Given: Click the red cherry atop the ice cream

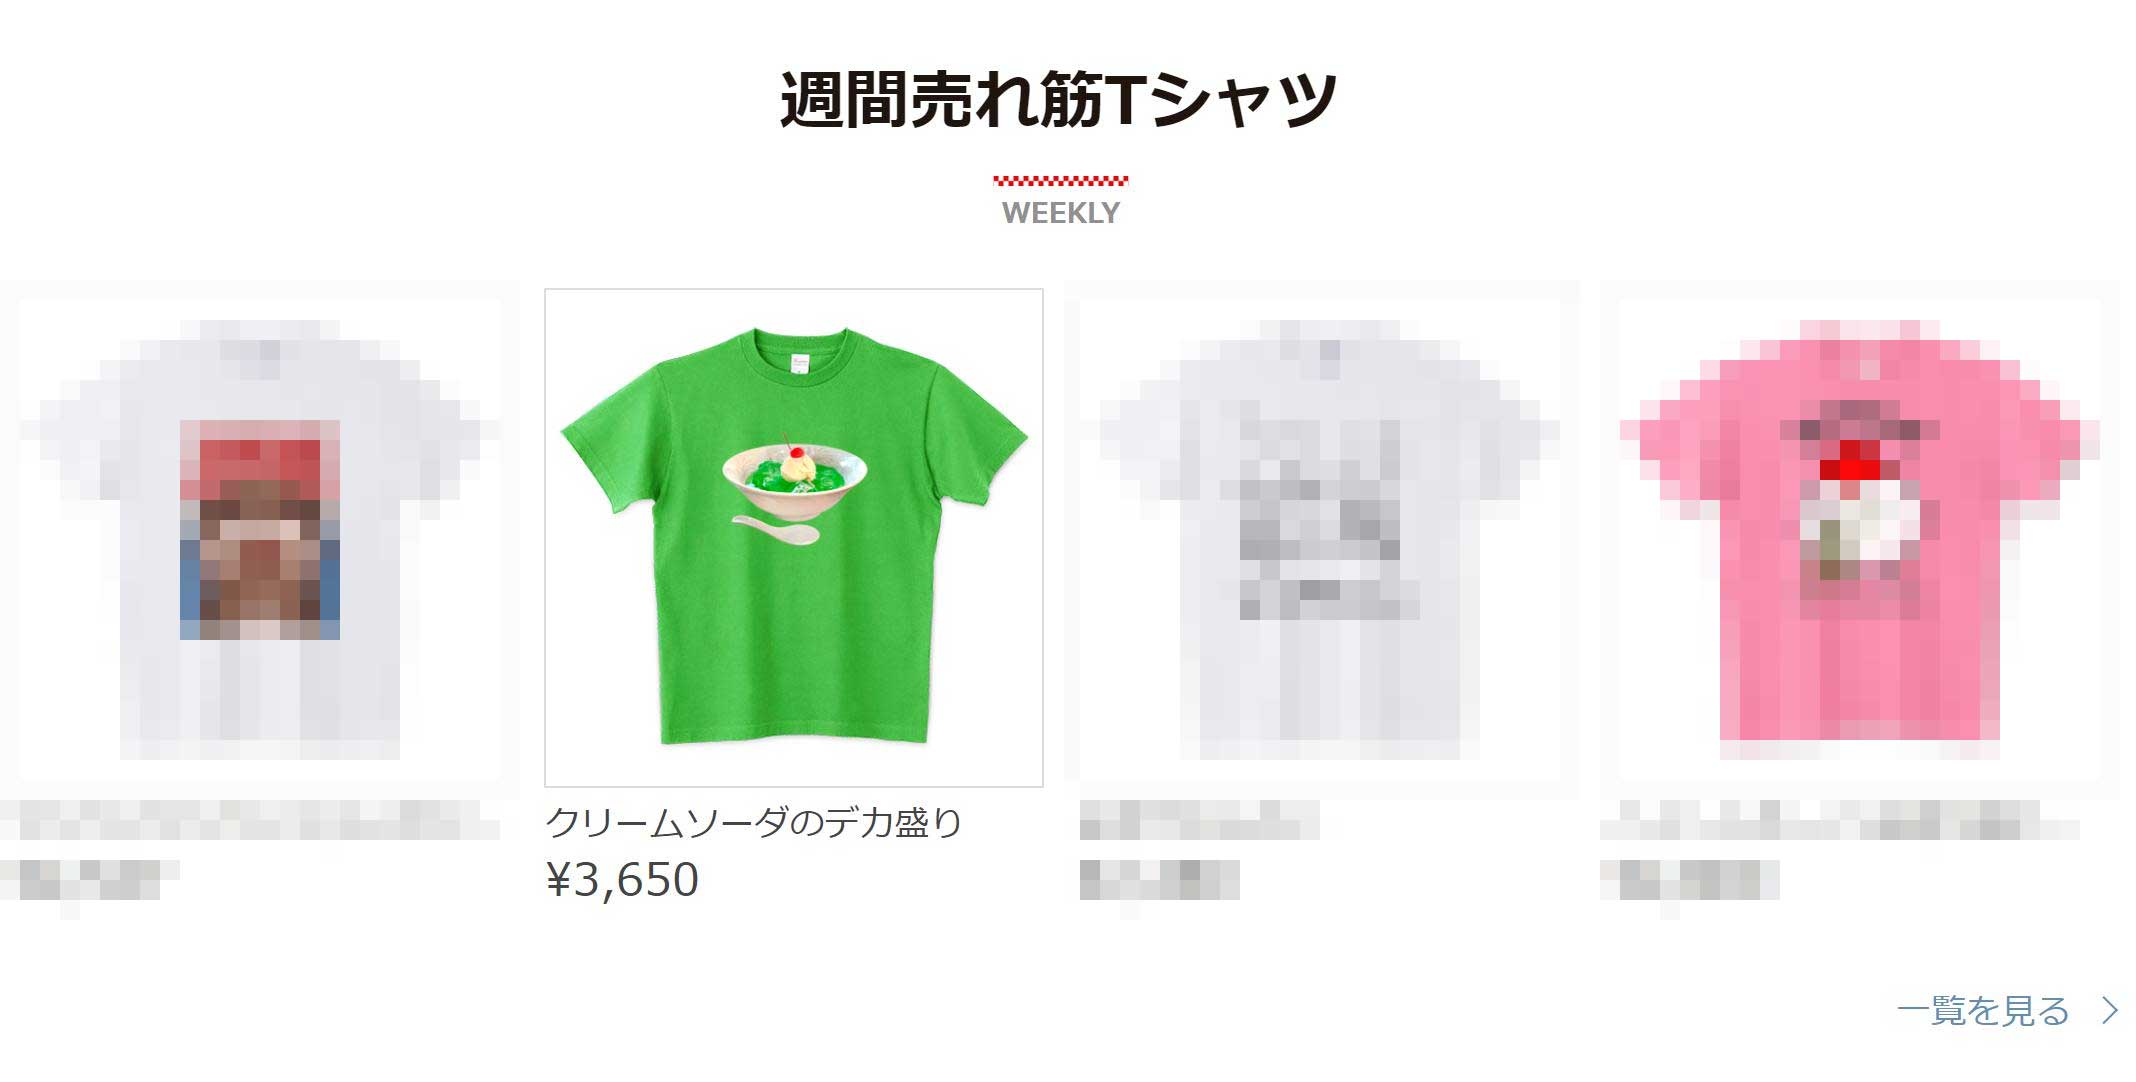Looking at the screenshot, I should click(x=797, y=453).
